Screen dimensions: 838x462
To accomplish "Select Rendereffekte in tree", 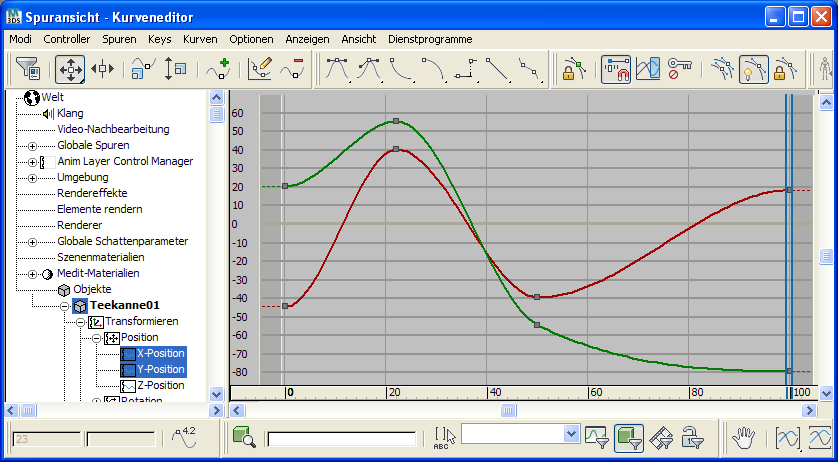I will [x=92, y=194].
